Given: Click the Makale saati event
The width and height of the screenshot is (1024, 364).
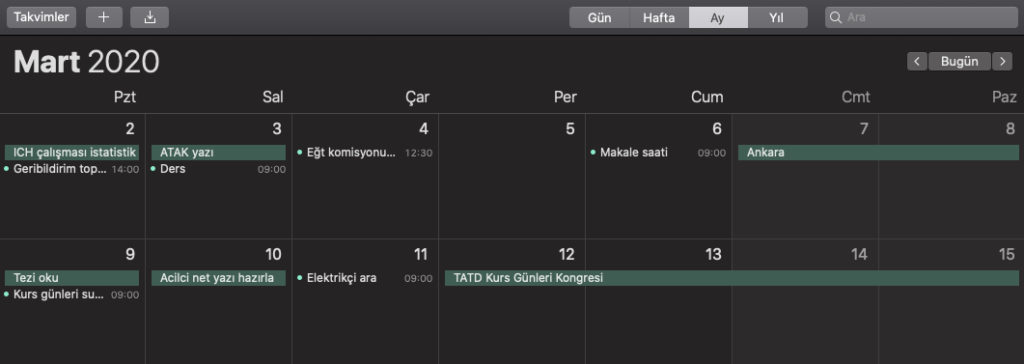Looking at the screenshot, I should [x=658, y=152].
